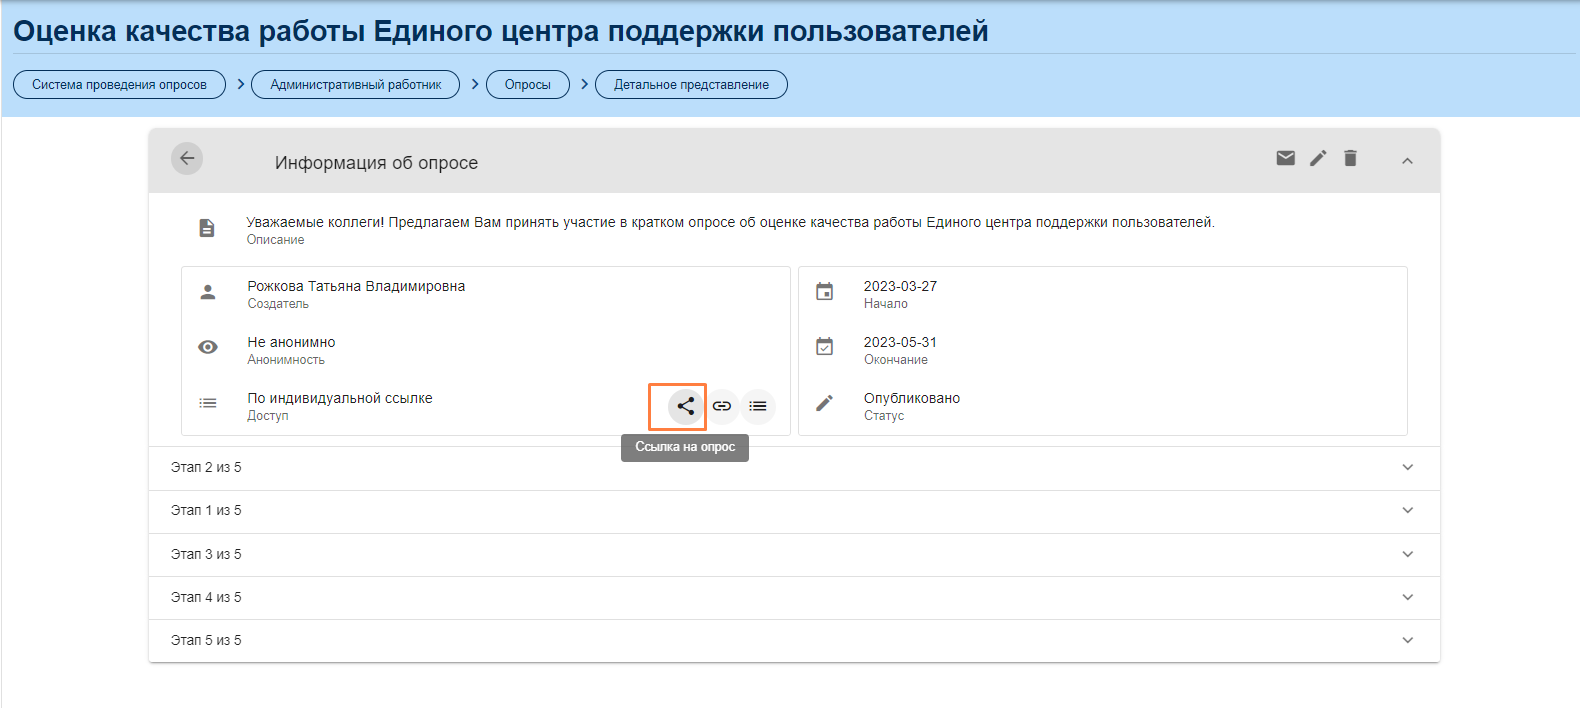Click 'Детальное представление' breadcrumb

click(x=691, y=85)
